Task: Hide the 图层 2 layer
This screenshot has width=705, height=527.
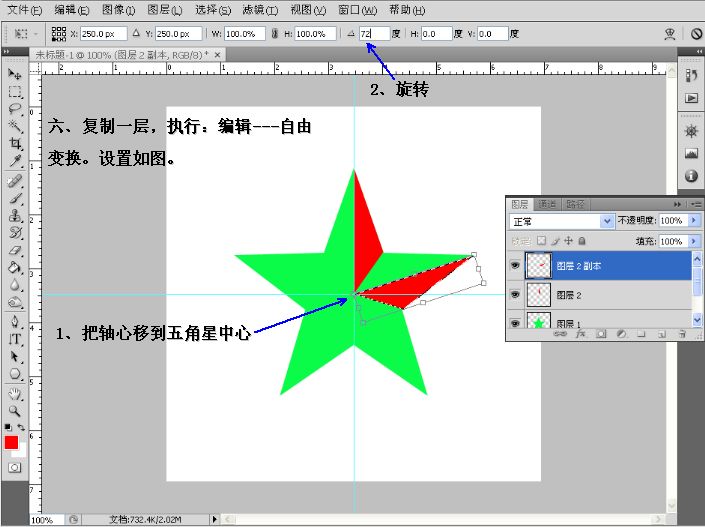Action: [x=515, y=295]
